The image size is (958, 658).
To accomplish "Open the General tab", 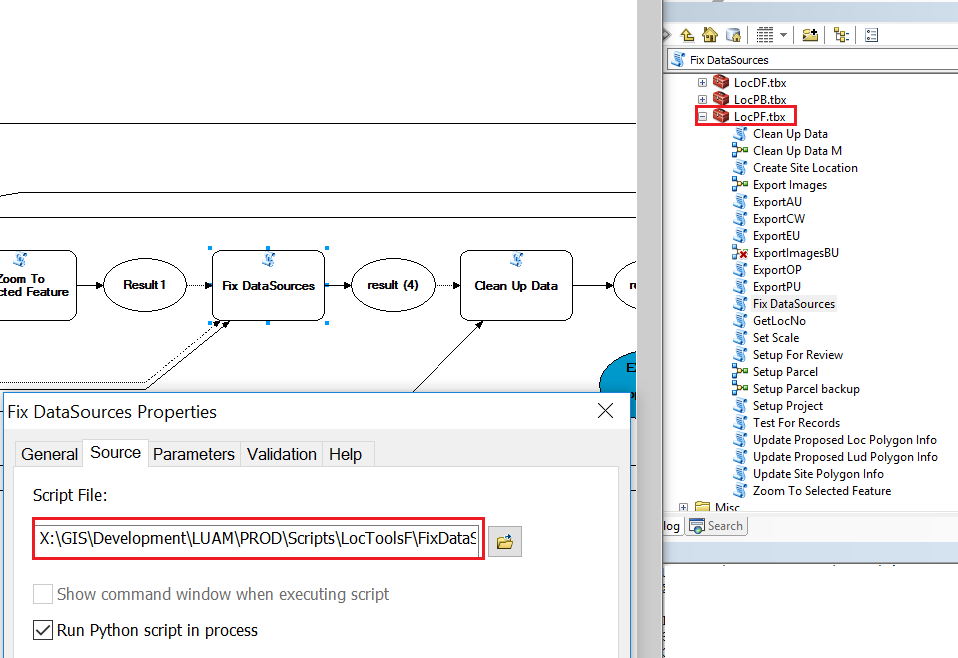I will 49,455.
